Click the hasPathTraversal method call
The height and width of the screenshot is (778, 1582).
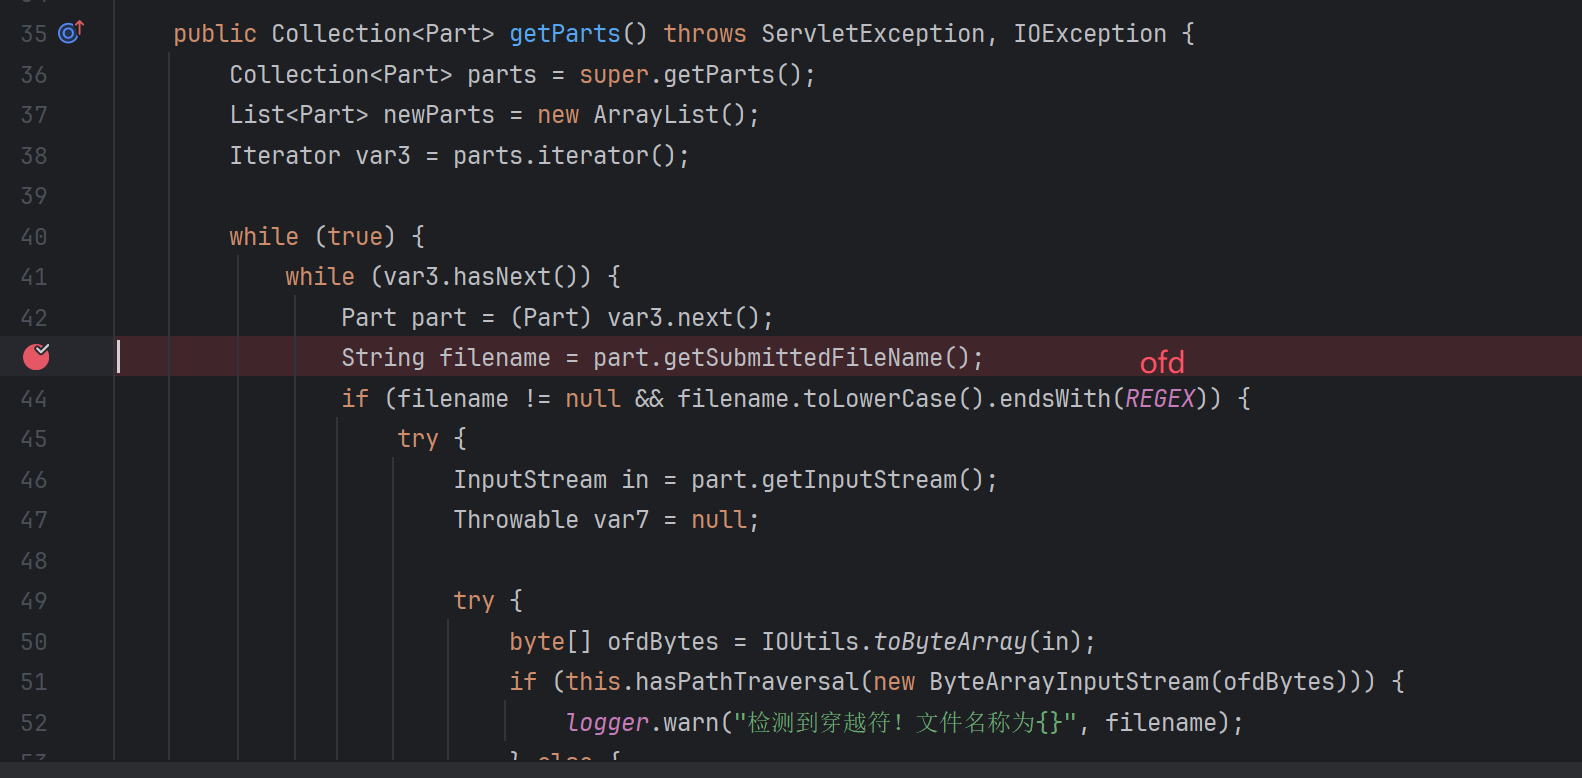click(747, 682)
